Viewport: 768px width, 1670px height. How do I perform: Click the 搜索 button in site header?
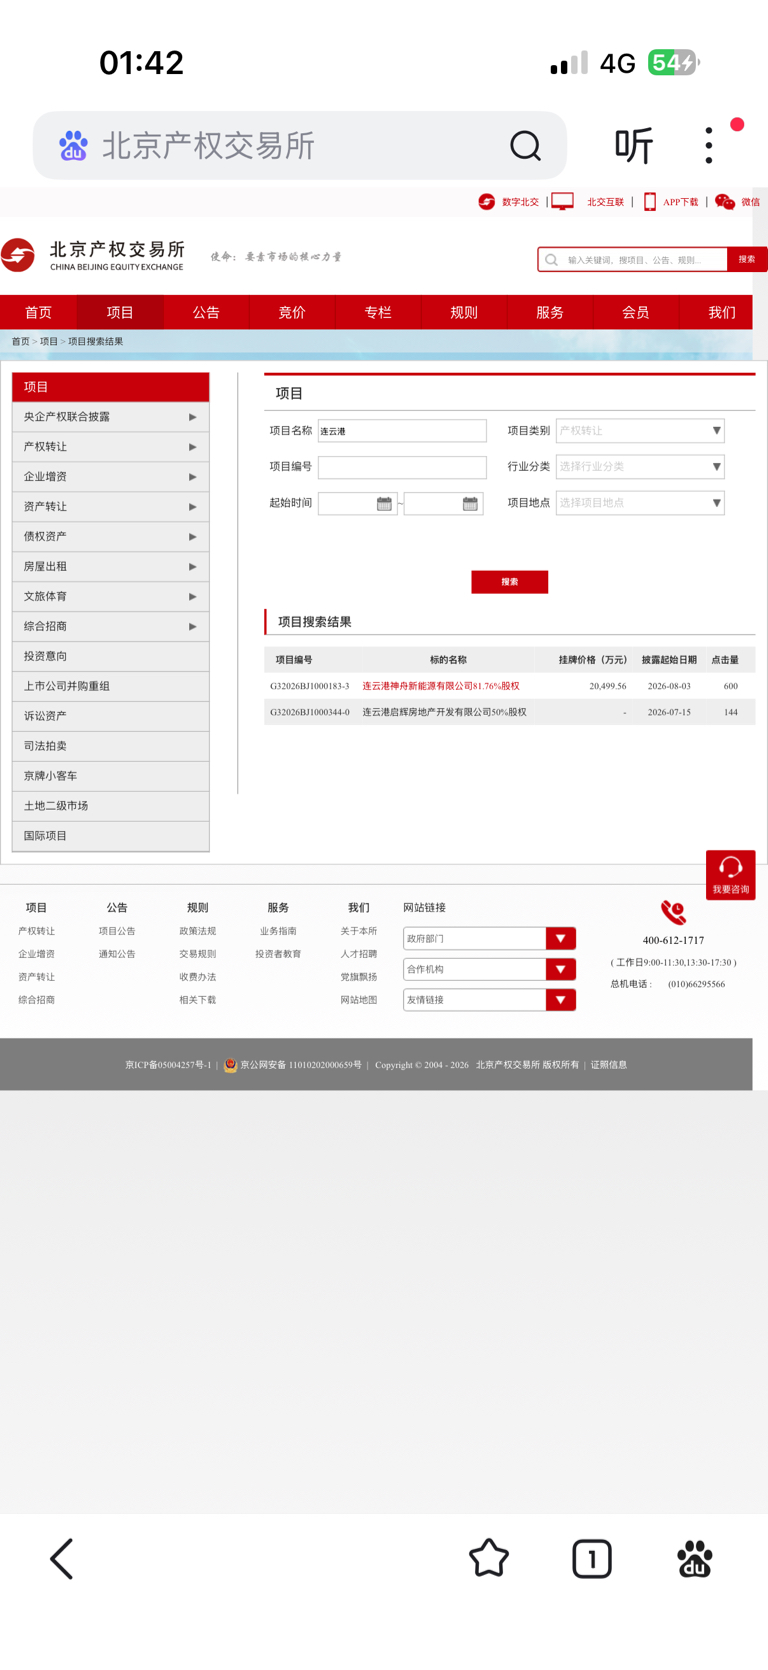point(747,260)
